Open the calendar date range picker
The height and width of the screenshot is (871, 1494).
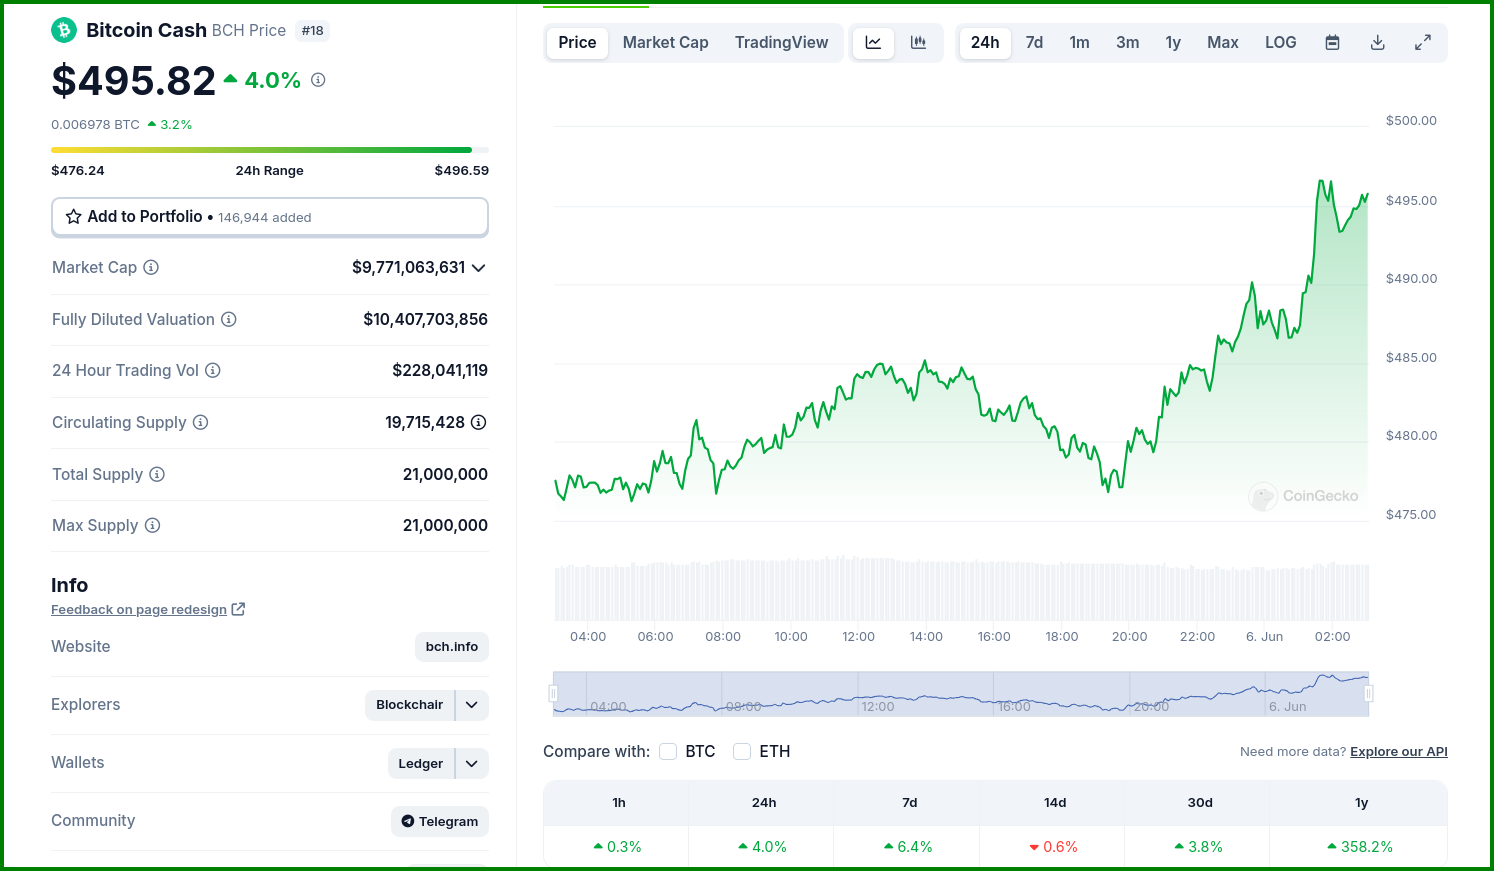(1332, 42)
